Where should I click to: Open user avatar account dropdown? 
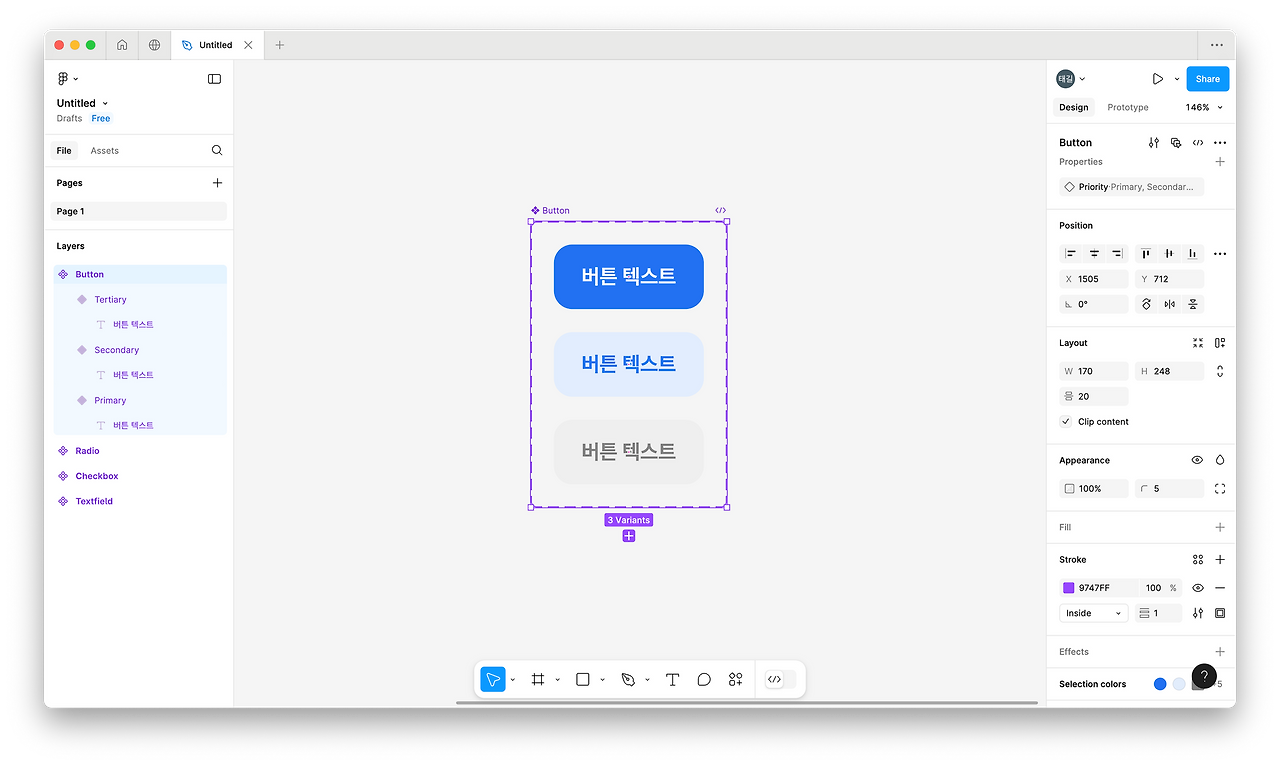1071,79
